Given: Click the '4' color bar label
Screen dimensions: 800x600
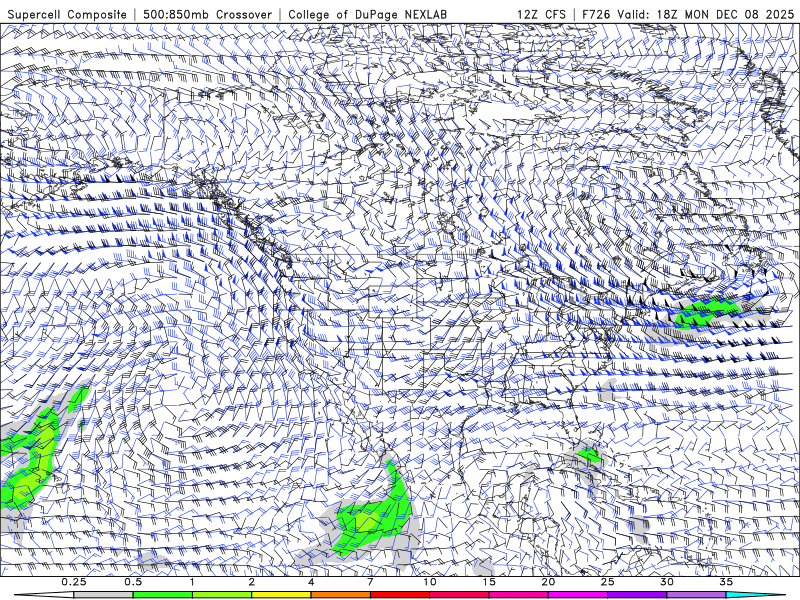Looking at the screenshot, I should pos(311,582).
